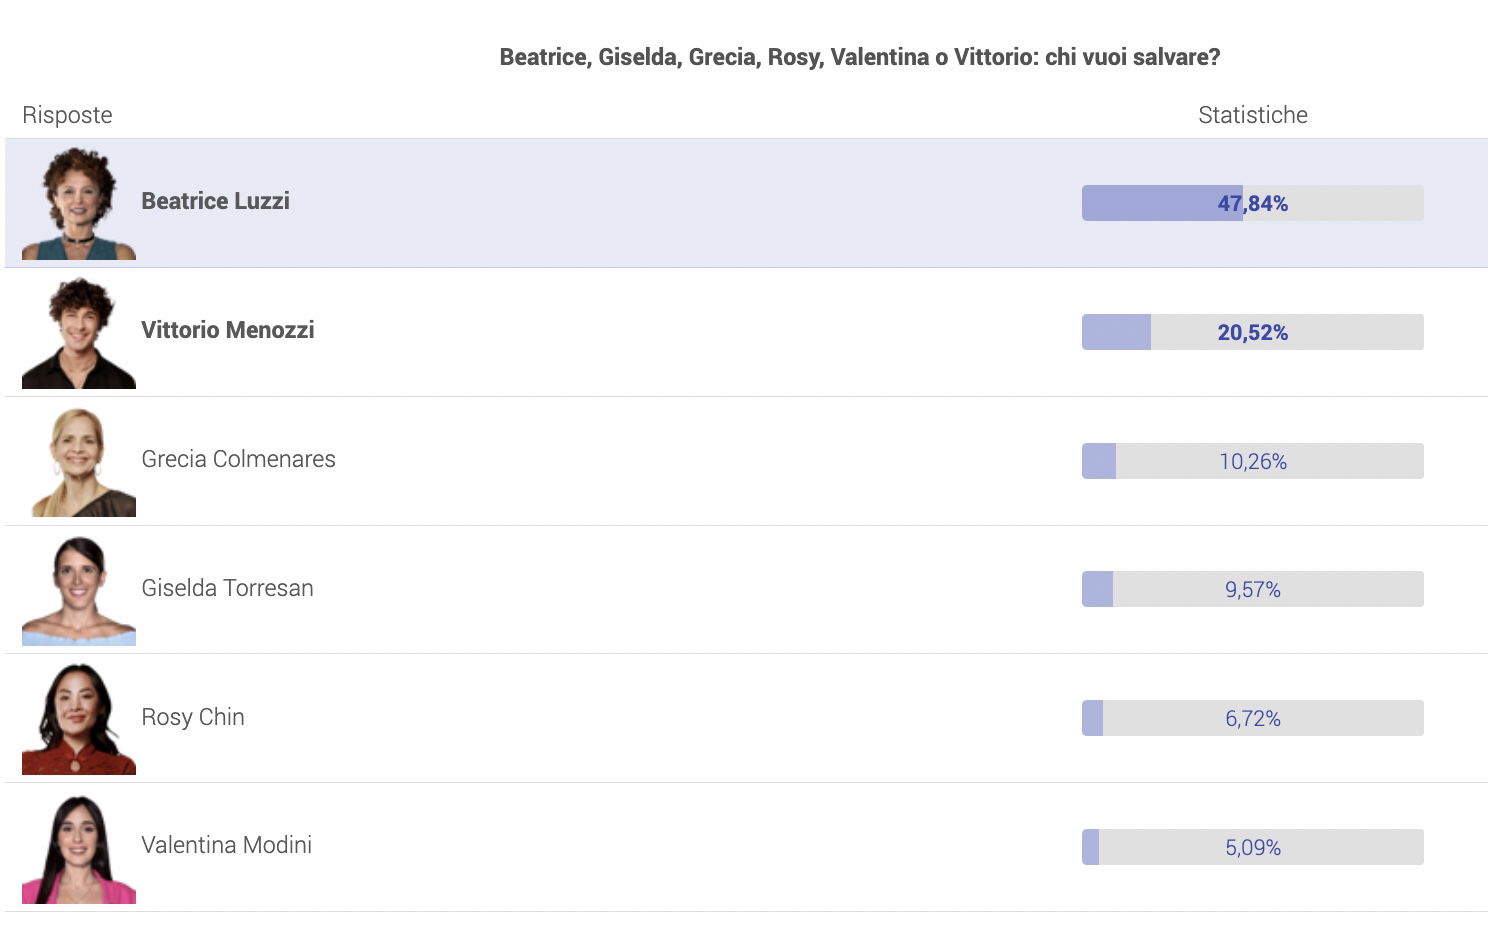Screen dimensions: 1488x932
Task: Click Rosy Chin's portrait photo
Action: (x=79, y=718)
